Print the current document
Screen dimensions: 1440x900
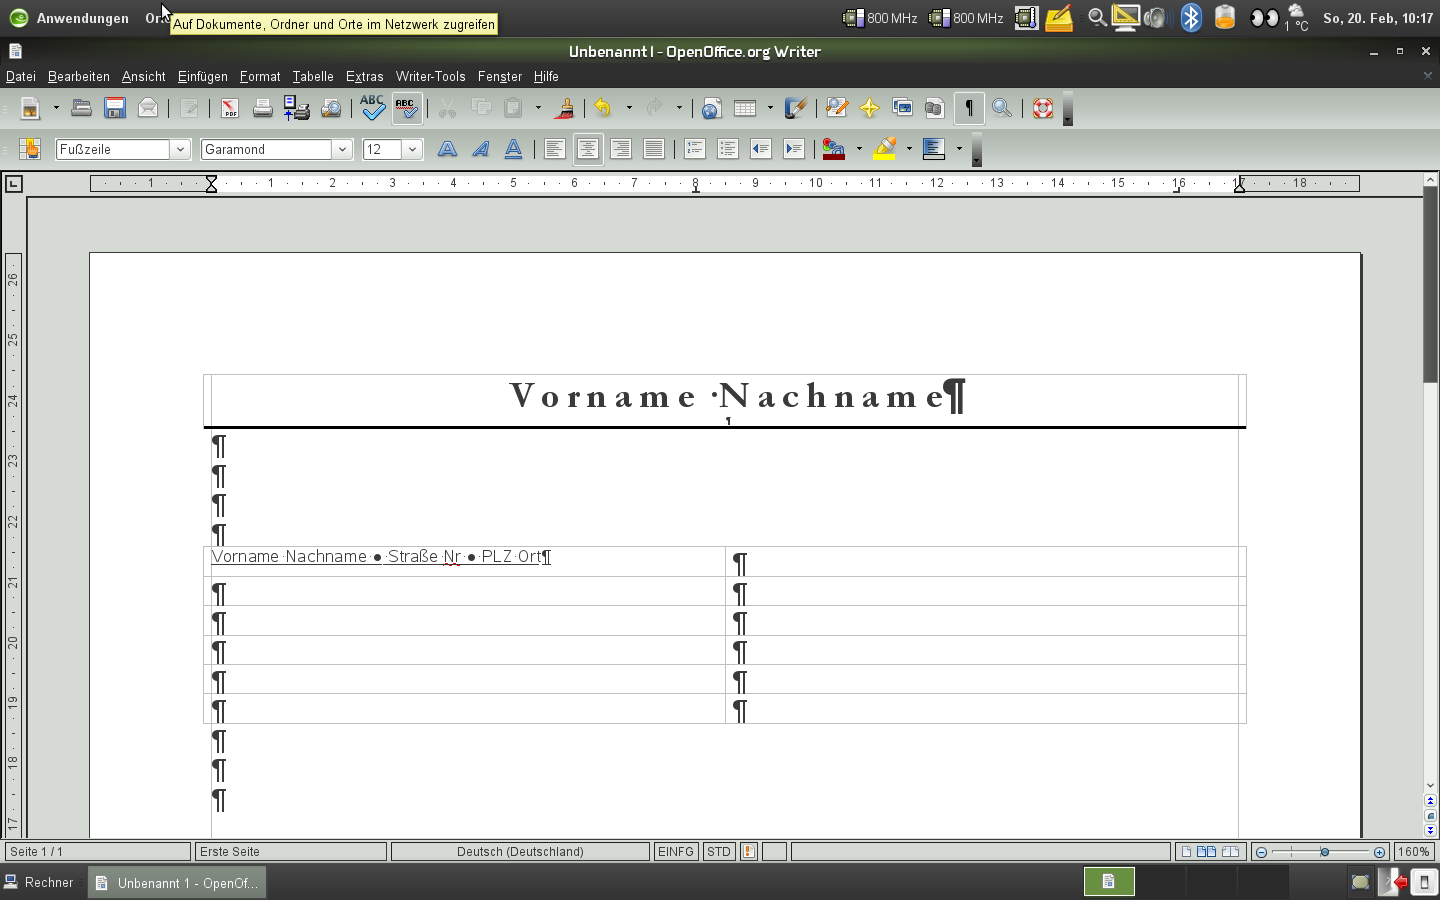pos(262,108)
